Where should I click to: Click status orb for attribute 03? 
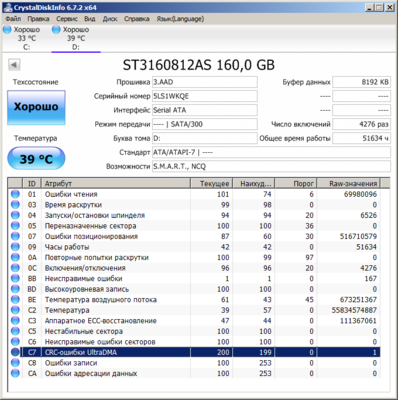[x=15, y=205]
